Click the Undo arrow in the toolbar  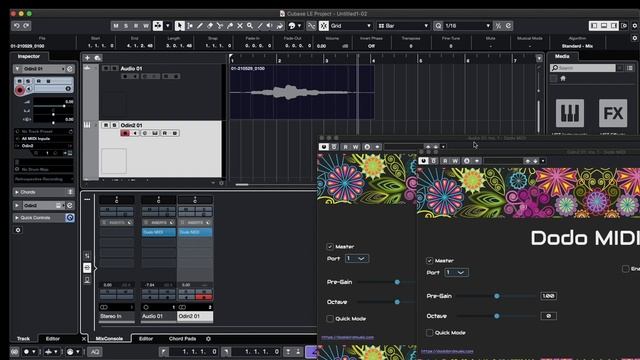(17, 26)
